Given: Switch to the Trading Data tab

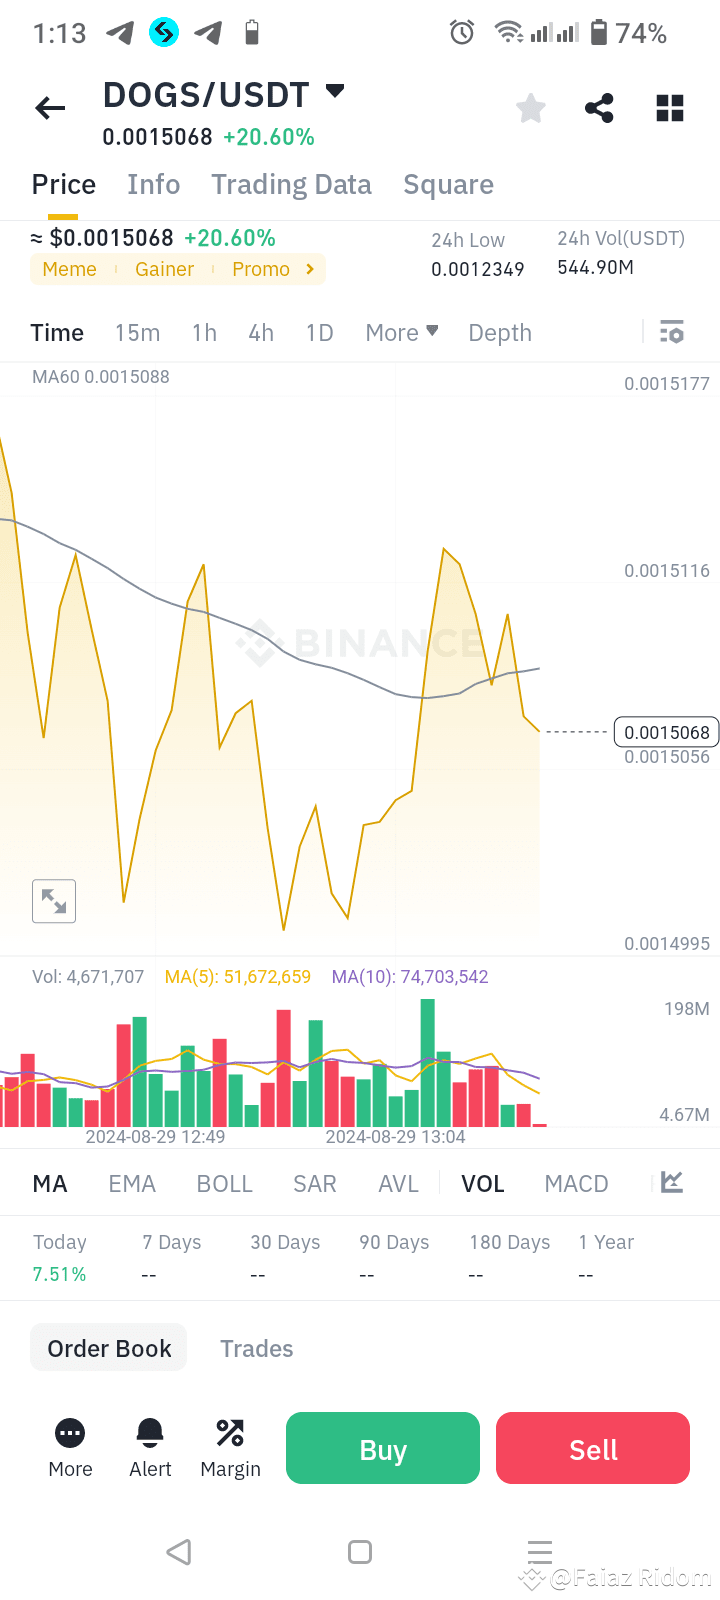Looking at the screenshot, I should (291, 184).
